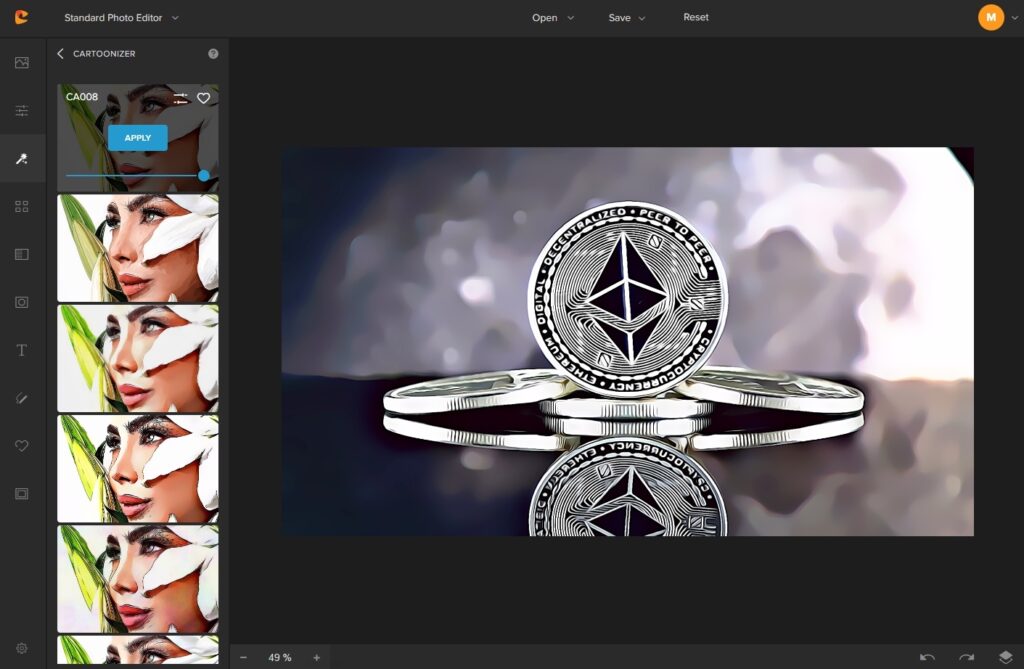Click the CARTOONIZER panel title

click(104, 54)
